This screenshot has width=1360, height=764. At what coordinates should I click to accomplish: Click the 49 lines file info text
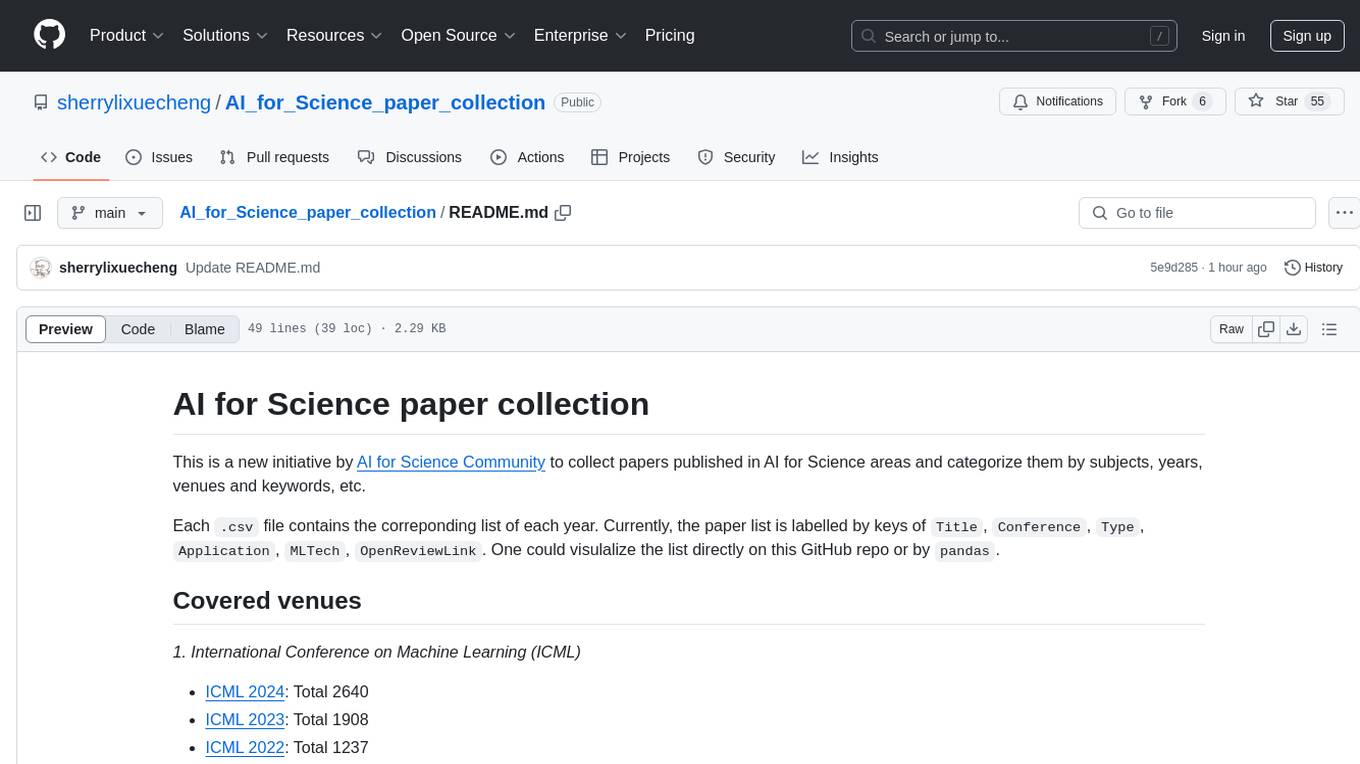(x=346, y=329)
